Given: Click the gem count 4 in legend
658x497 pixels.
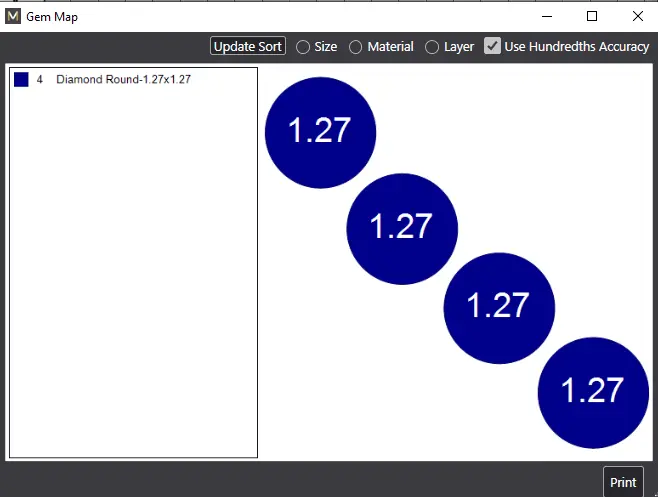Looking at the screenshot, I should point(40,79).
